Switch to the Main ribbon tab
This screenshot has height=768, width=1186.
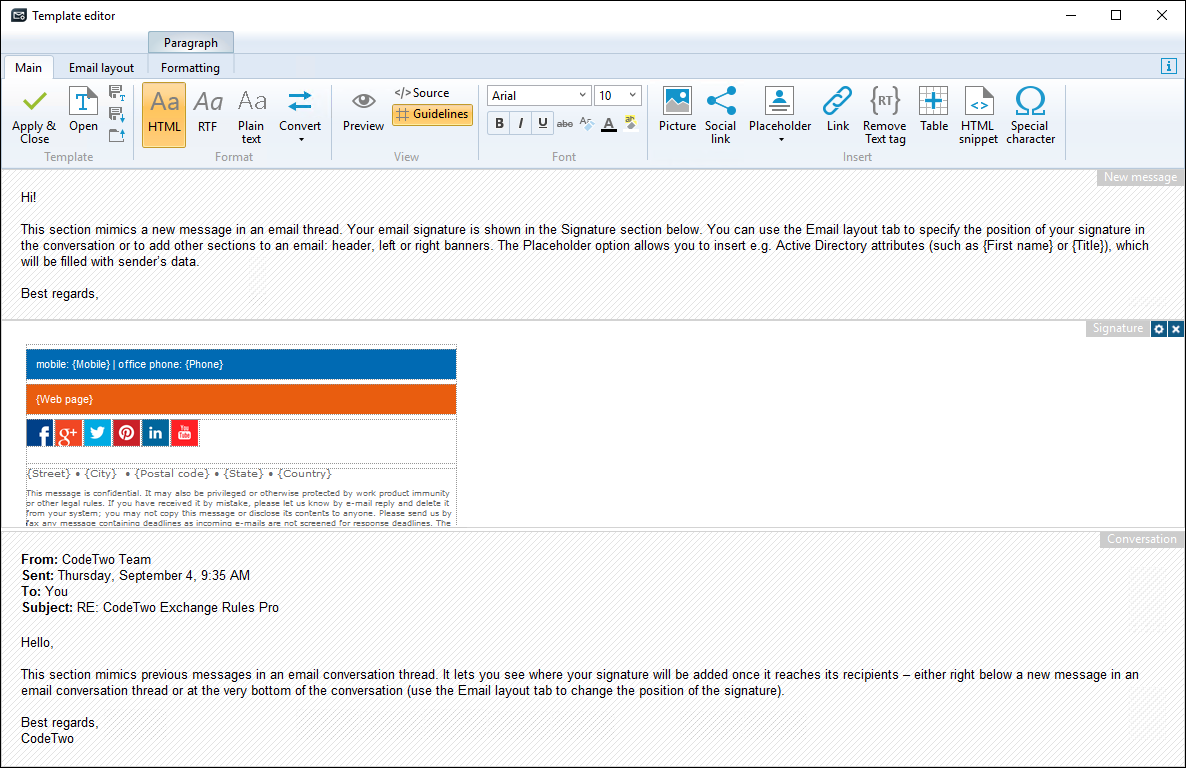point(29,67)
